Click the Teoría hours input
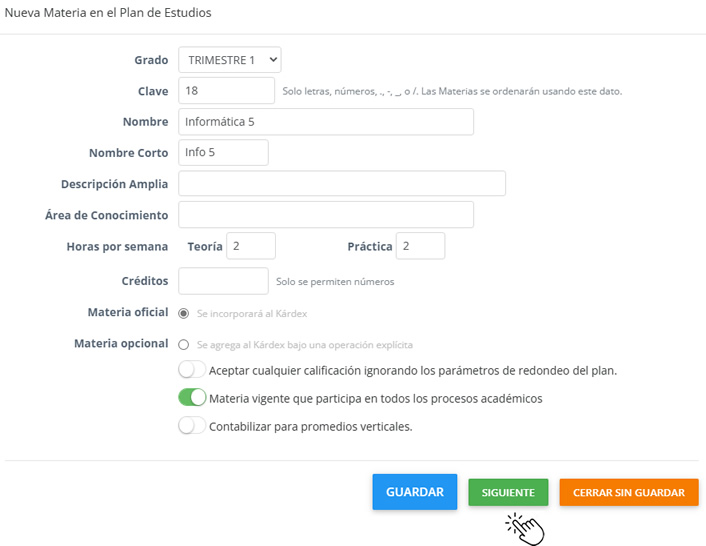Image resolution: width=706 pixels, height=546 pixels. 251,246
